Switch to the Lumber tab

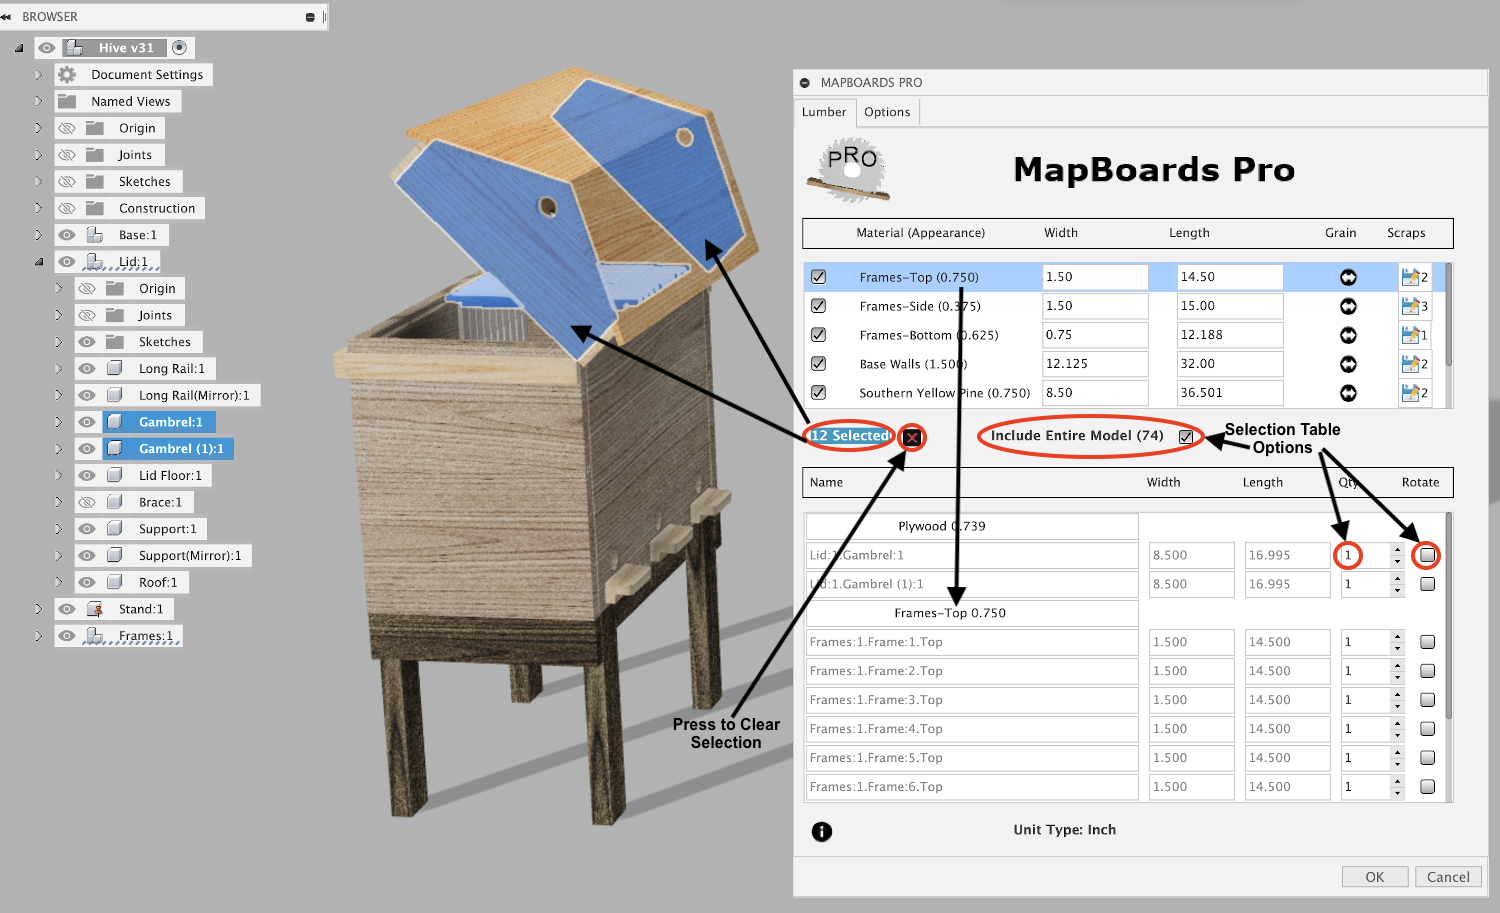click(x=824, y=112)
